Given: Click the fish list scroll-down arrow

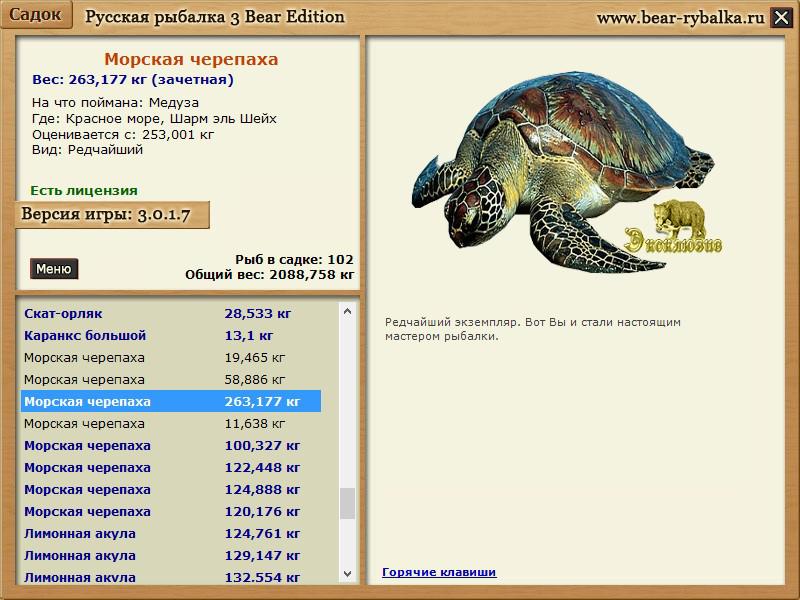Looking at the screenshot, I should (347, 573).
